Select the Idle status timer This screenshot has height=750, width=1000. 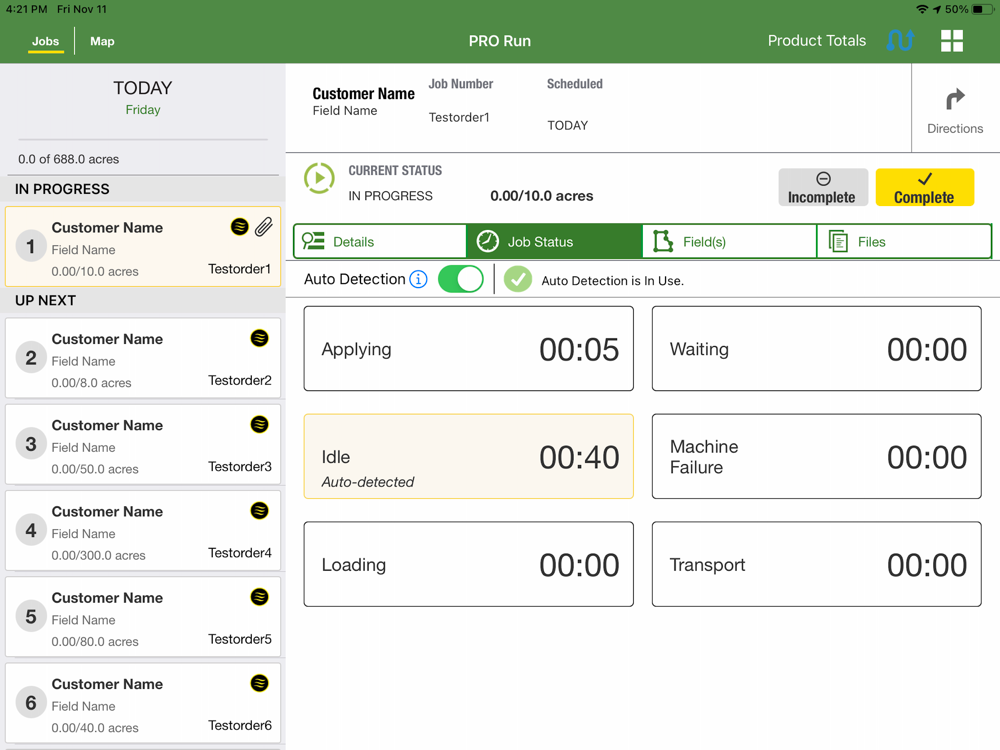469,457
